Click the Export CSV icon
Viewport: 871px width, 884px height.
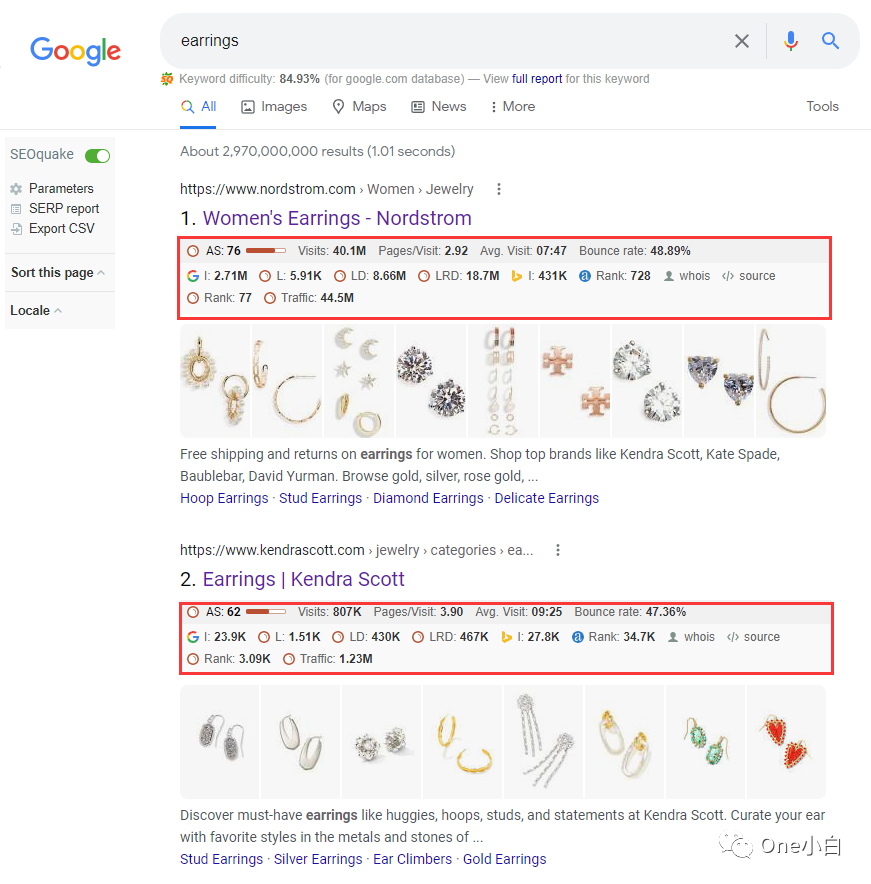pyautogui.click(x=16, y=228)
